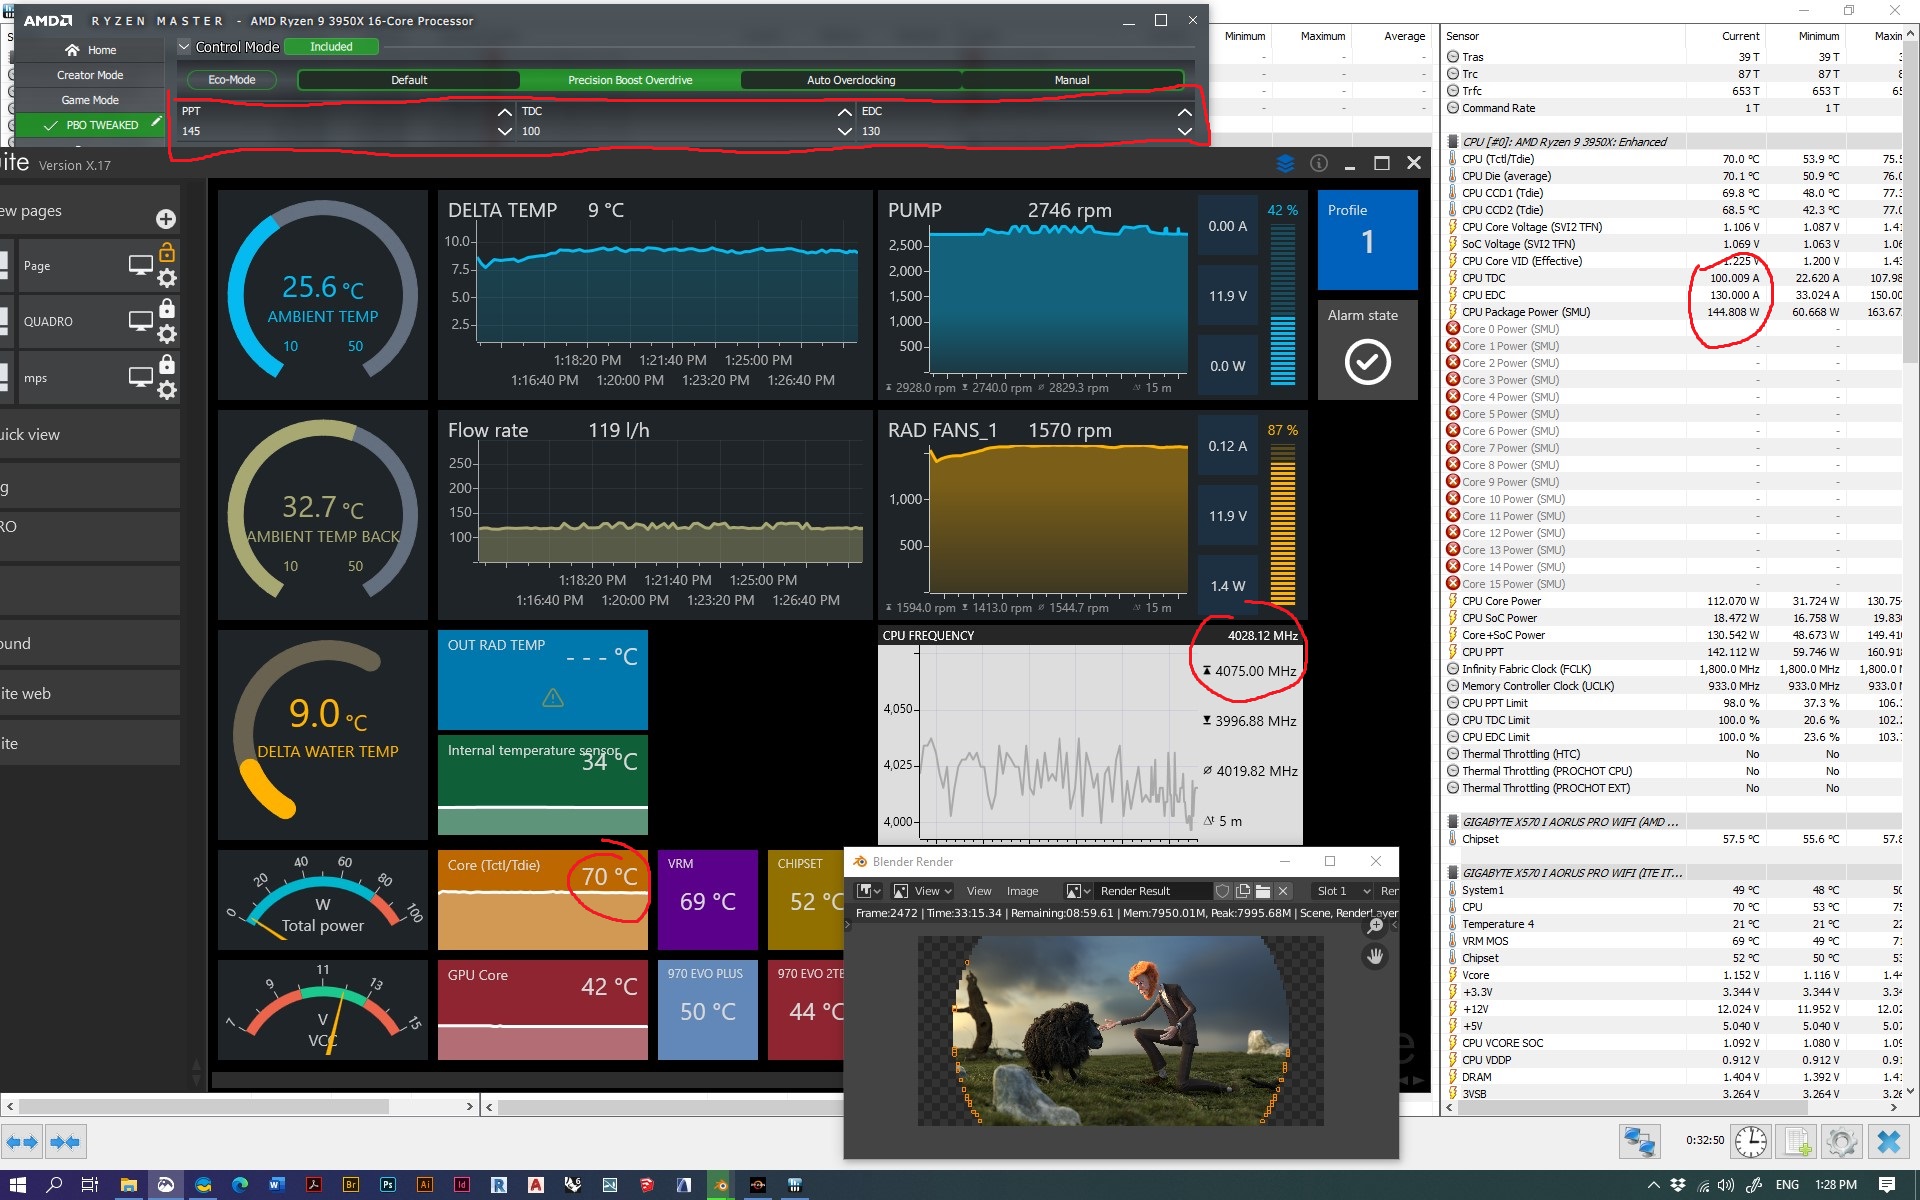This screenshot has width=1920, height=1200.
Task: Collapse the Control Mode section
Action: click(x=184, y=47)
